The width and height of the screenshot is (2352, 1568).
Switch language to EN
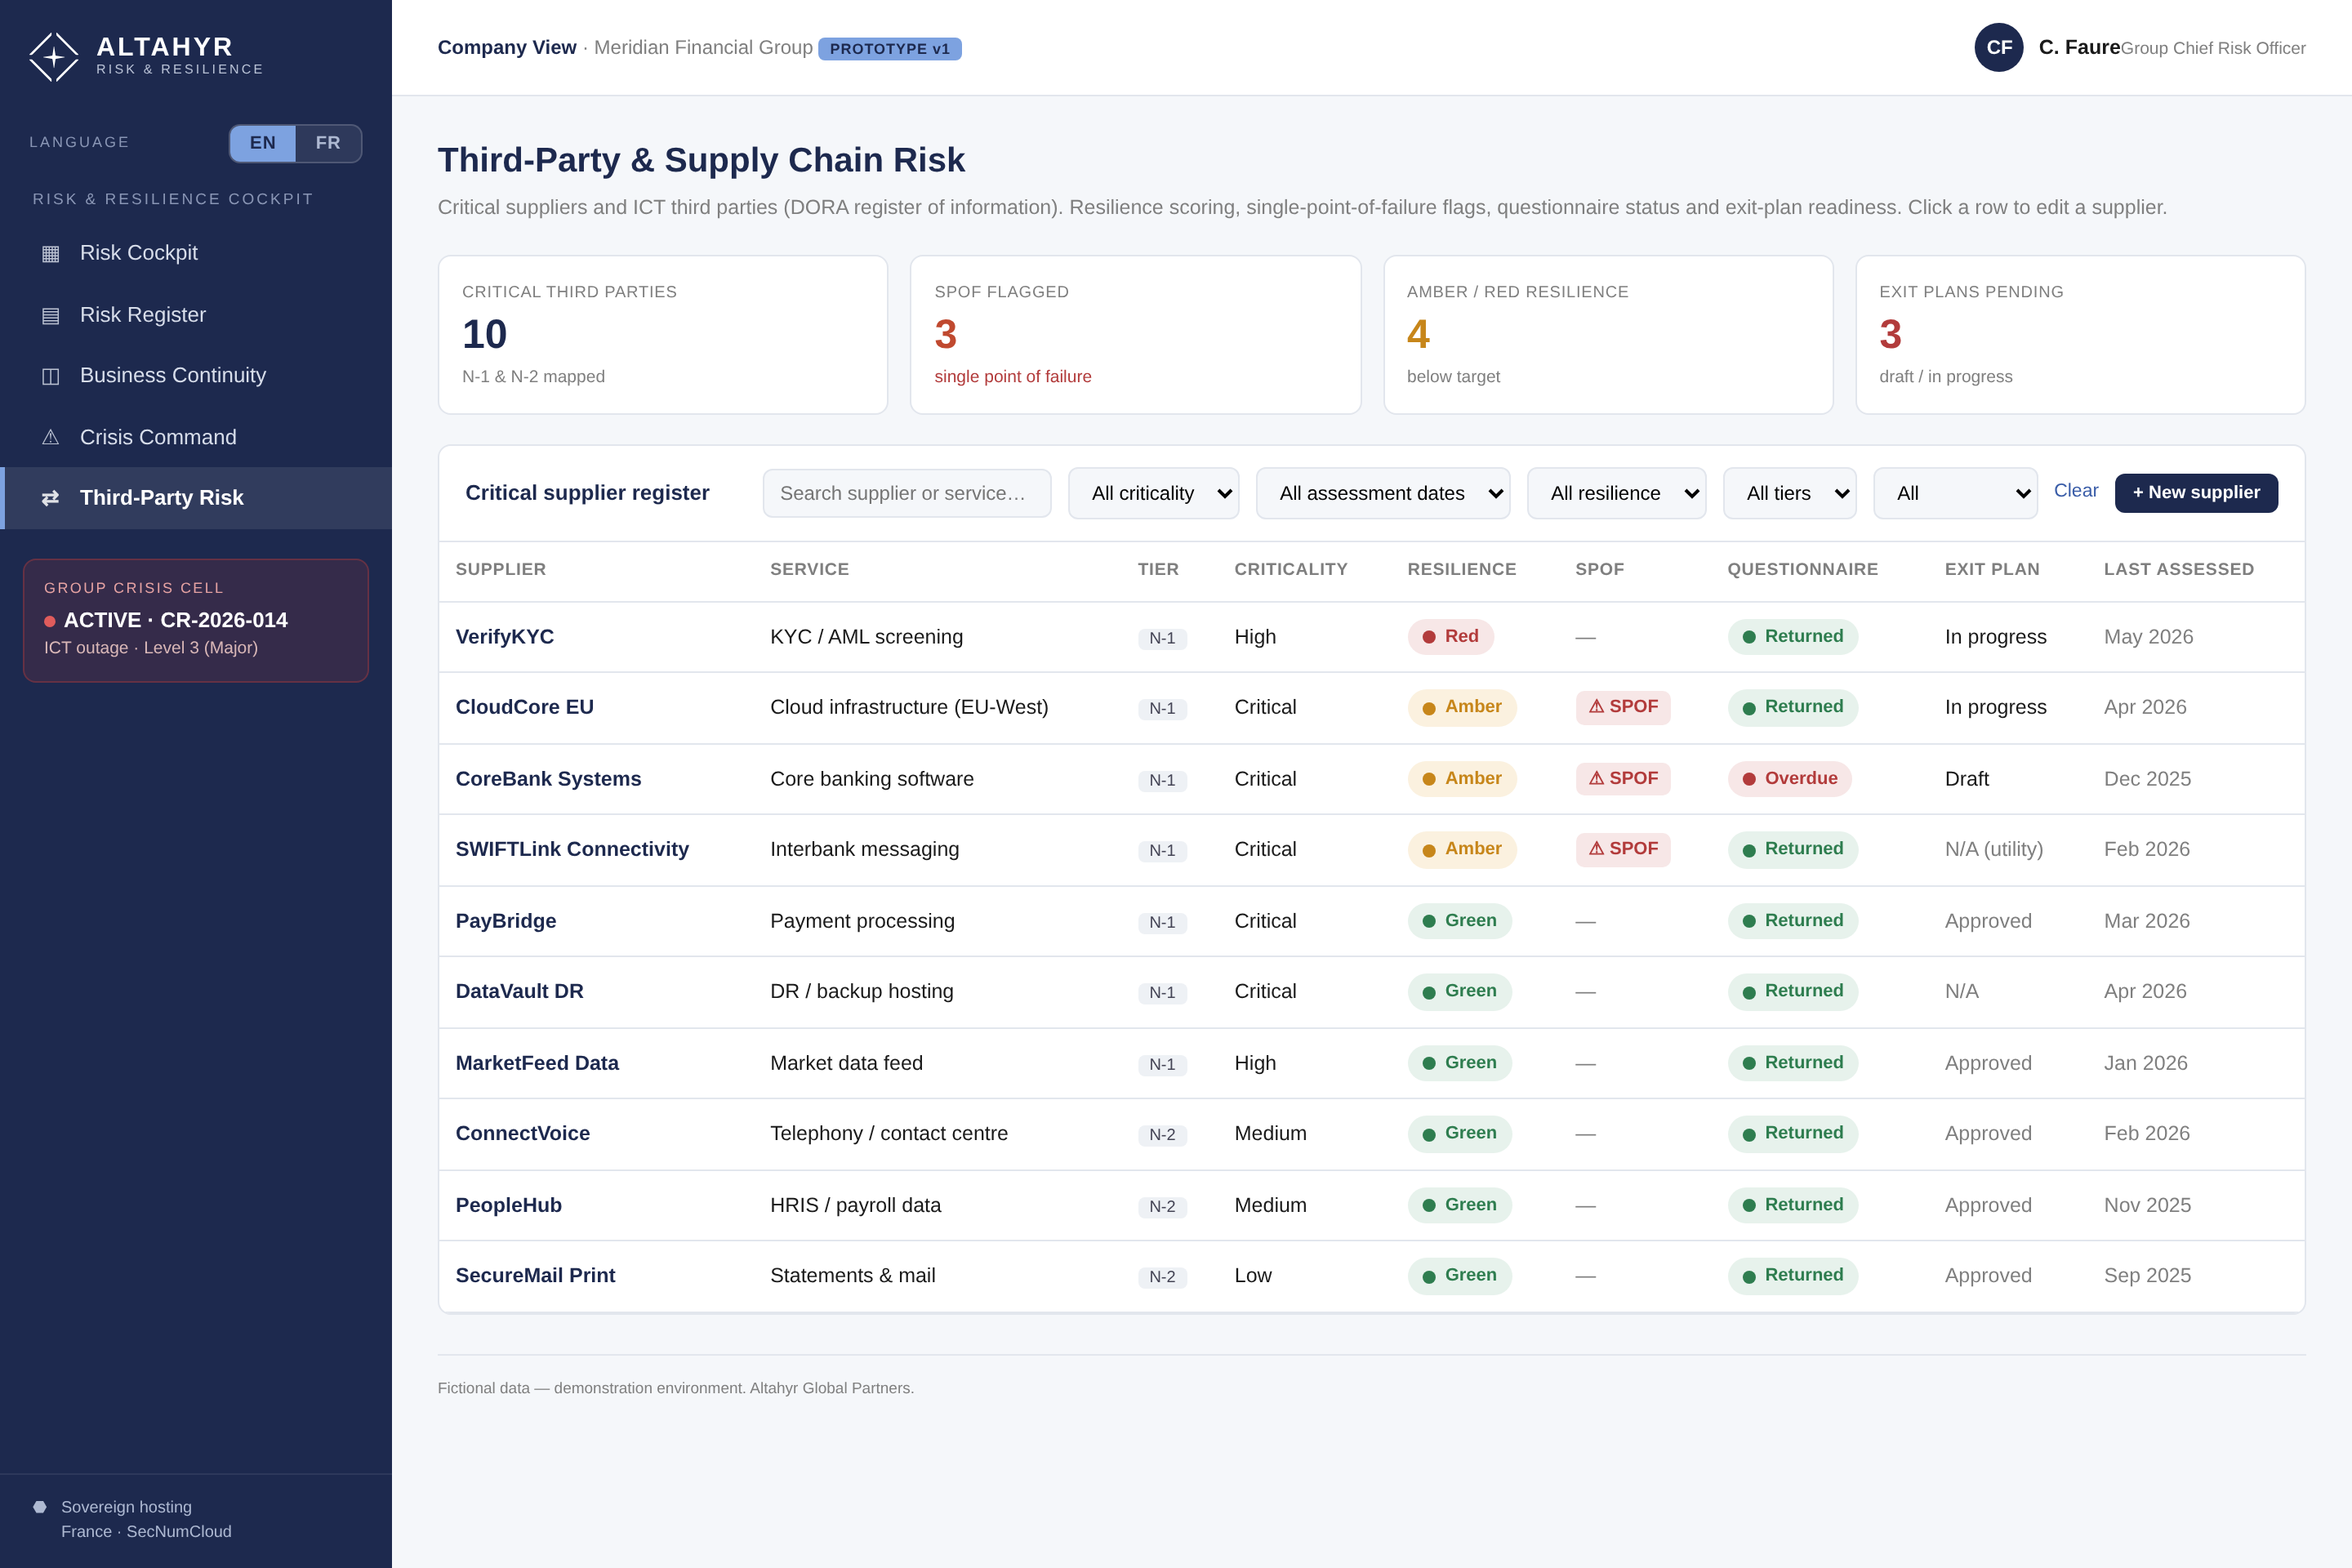click(263, 143)
